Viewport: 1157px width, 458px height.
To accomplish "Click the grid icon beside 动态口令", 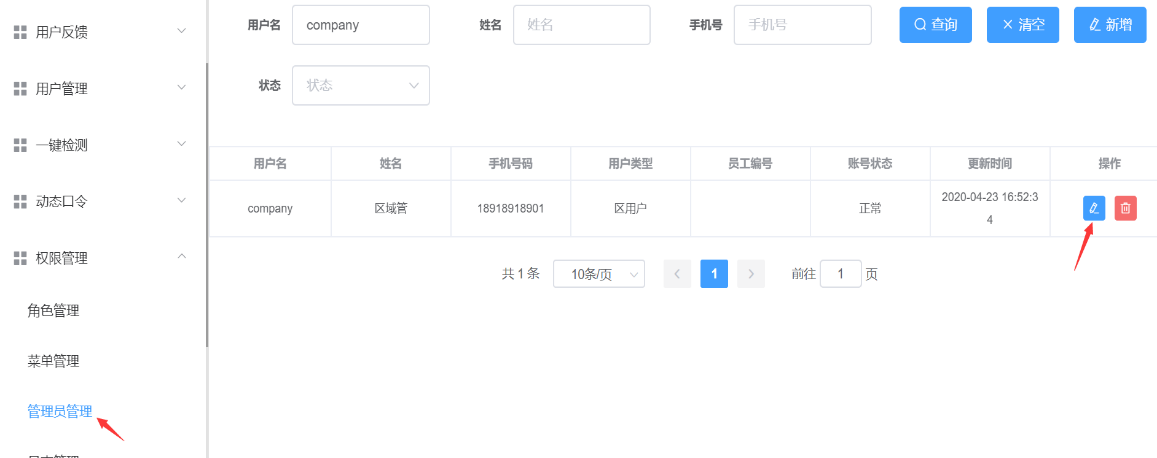I will 20,201.
